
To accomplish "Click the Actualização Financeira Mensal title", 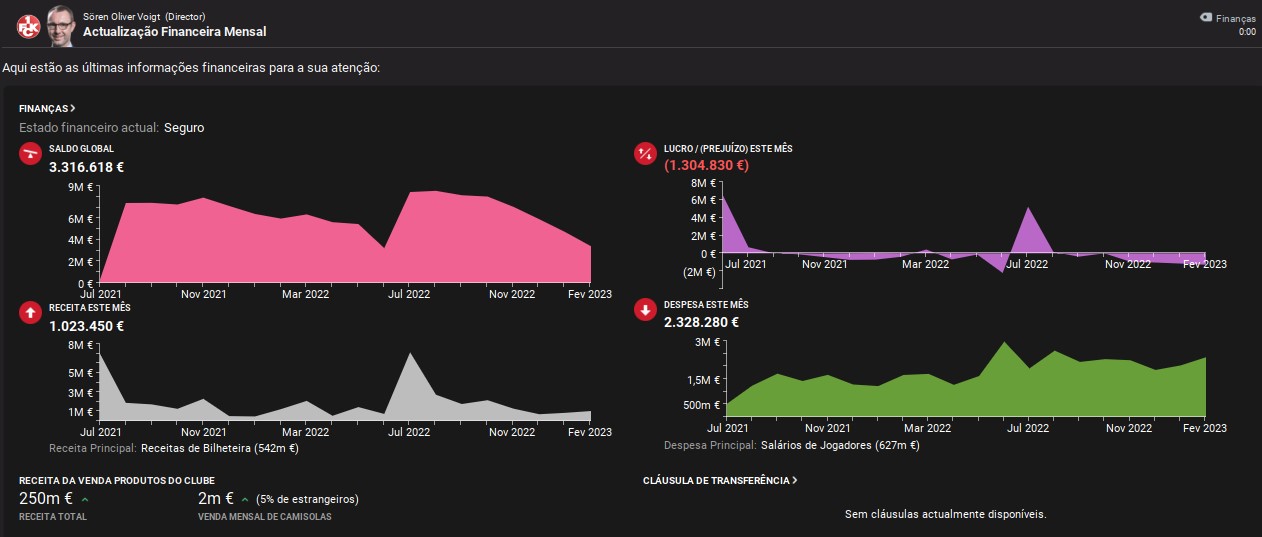I will pyautogui.click(x=174, y=32).
